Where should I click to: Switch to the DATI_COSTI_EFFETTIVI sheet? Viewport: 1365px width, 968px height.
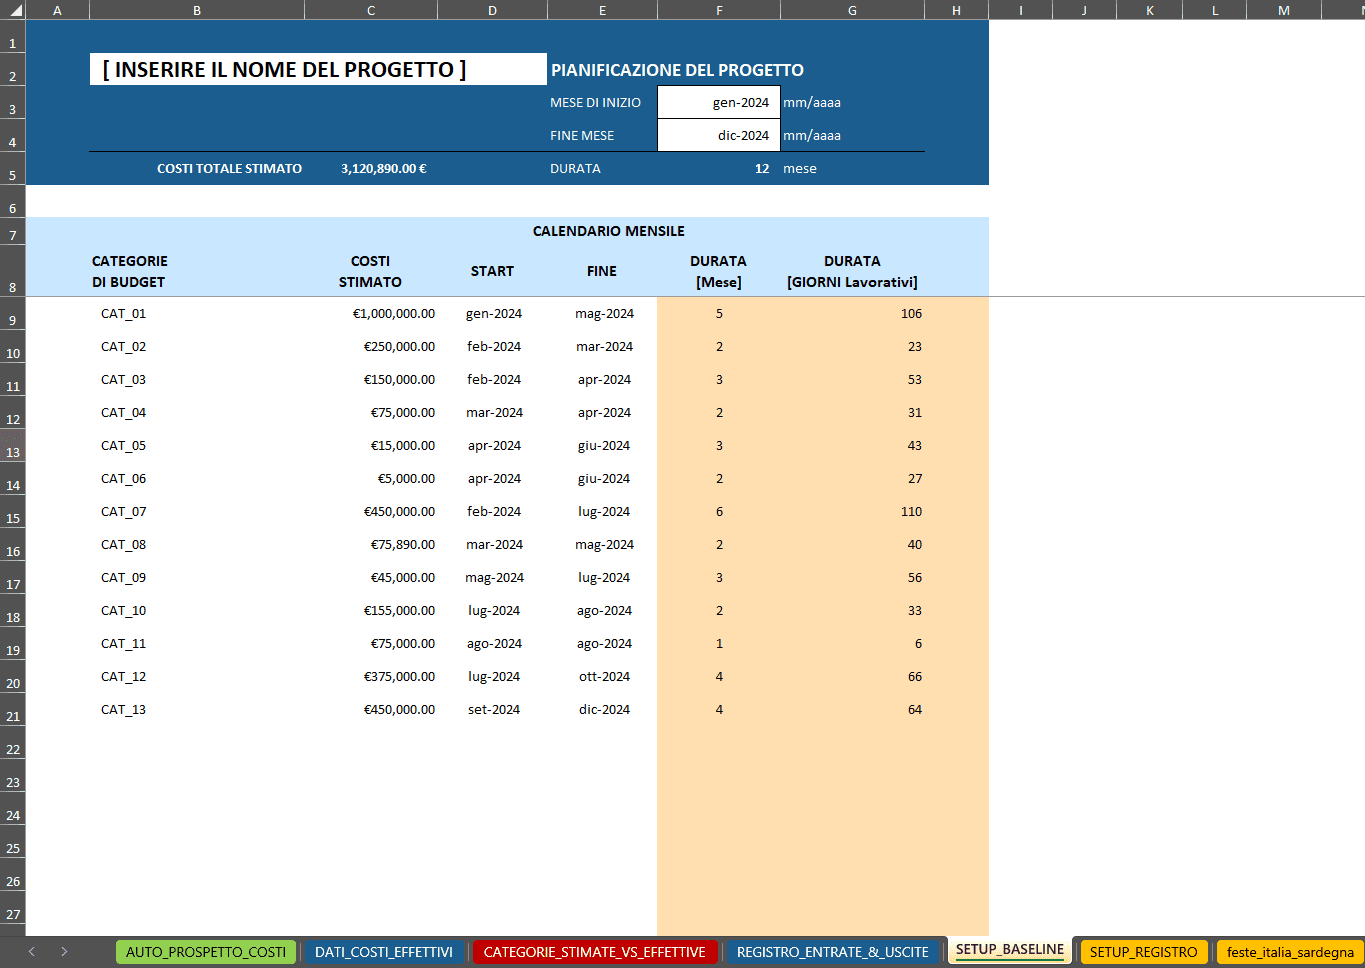pos(383,951)
